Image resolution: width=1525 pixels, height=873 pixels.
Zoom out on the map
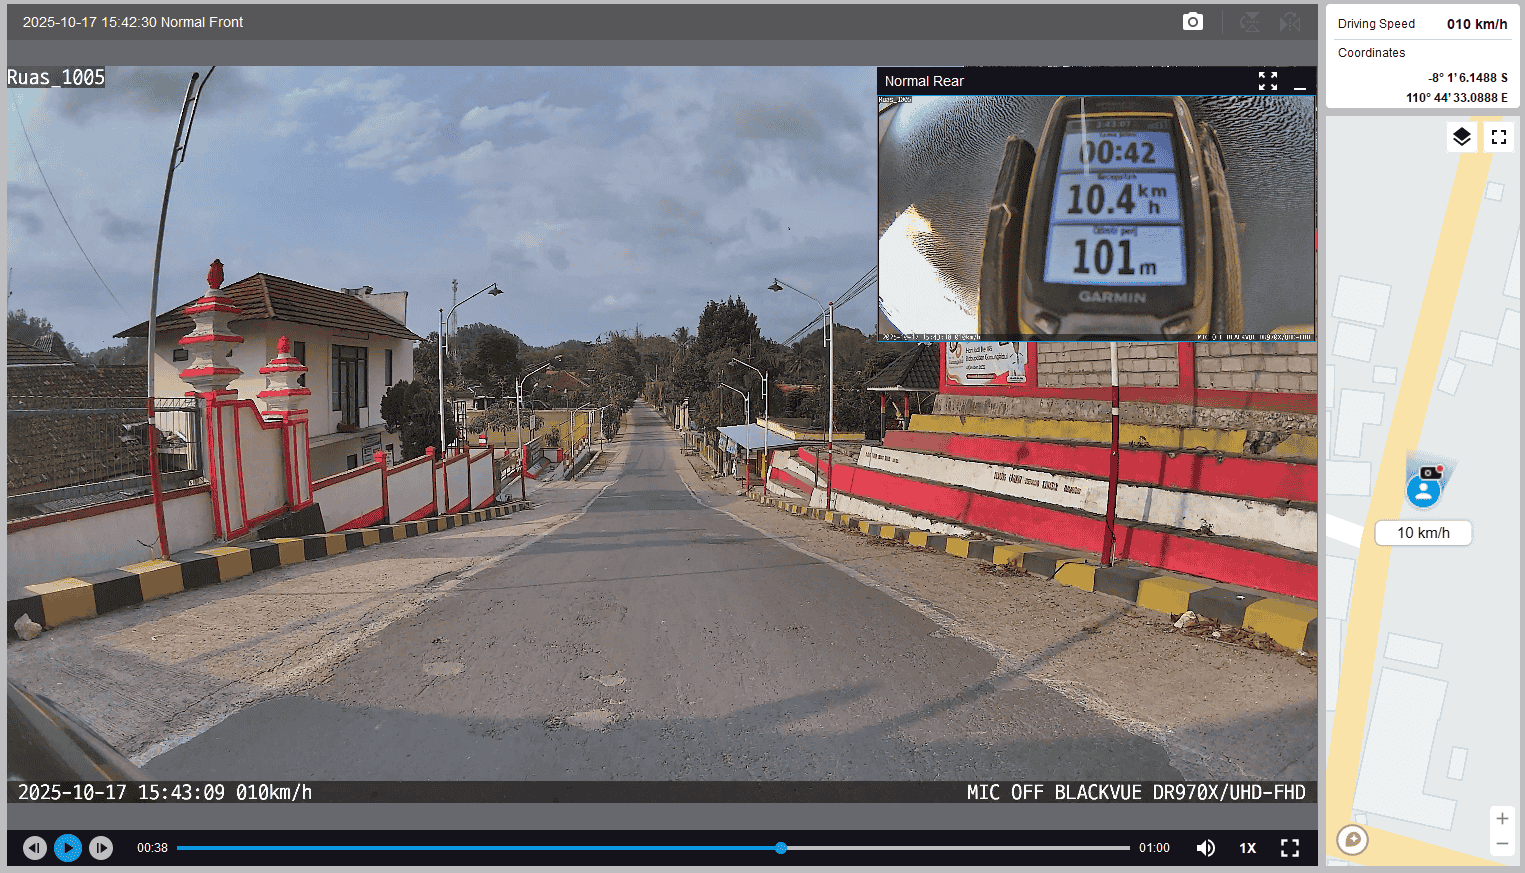(x=1501, y=844)
